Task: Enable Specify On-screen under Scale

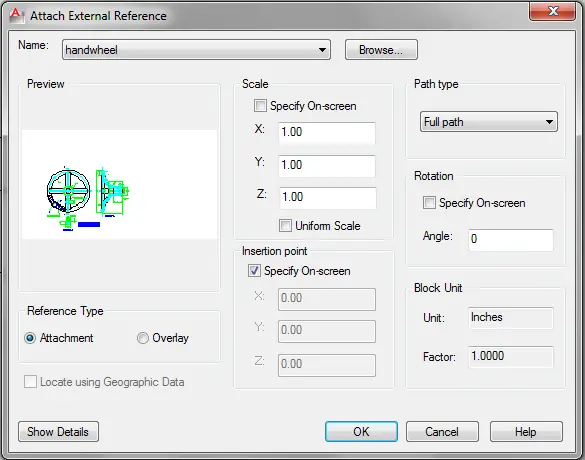Action: [260, 106]
